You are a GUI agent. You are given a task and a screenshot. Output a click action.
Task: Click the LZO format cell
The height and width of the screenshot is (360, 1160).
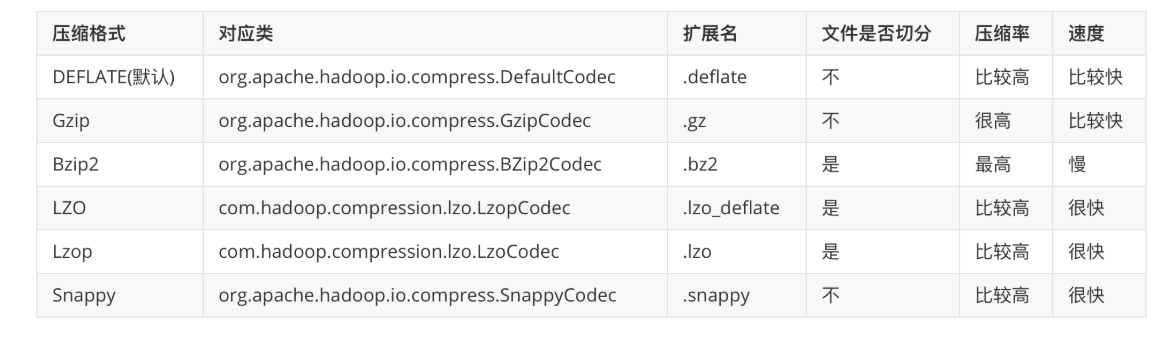(120, 208)
